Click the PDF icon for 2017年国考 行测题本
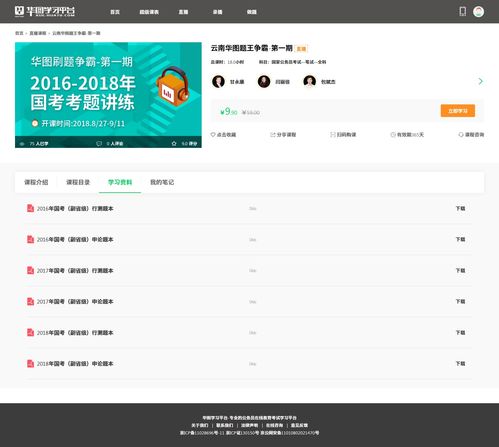 [30, 270]
